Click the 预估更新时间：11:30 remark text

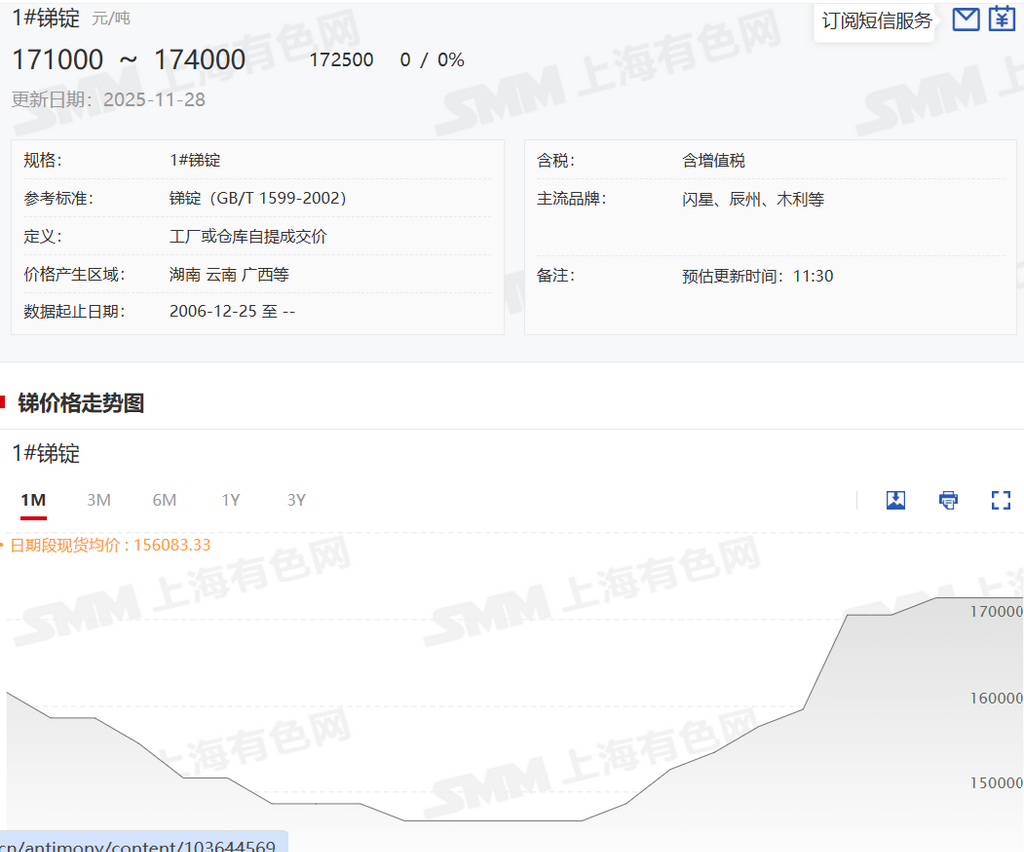point(757,276)
